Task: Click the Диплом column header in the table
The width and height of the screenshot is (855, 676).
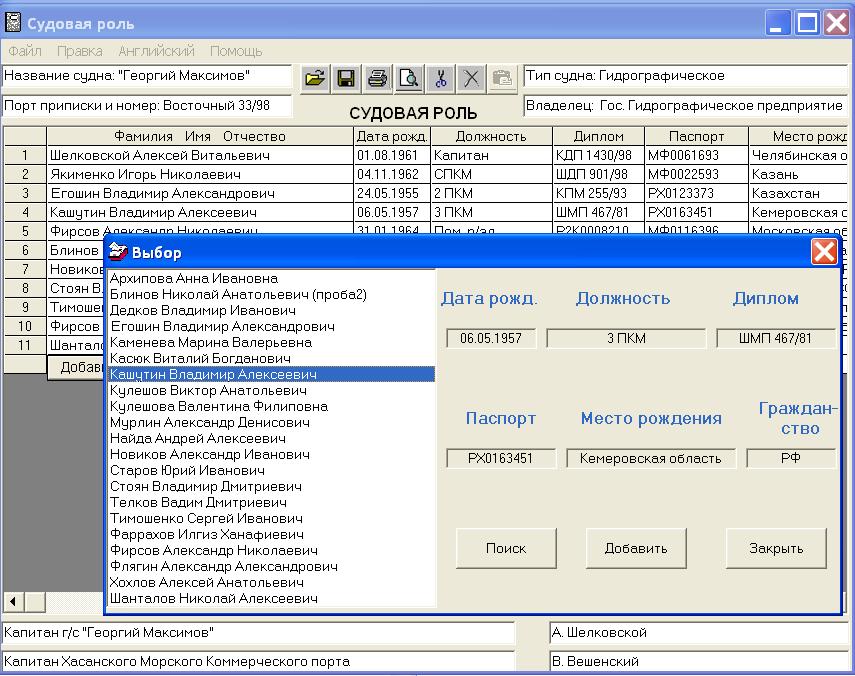Action: [x=598, y=136]
